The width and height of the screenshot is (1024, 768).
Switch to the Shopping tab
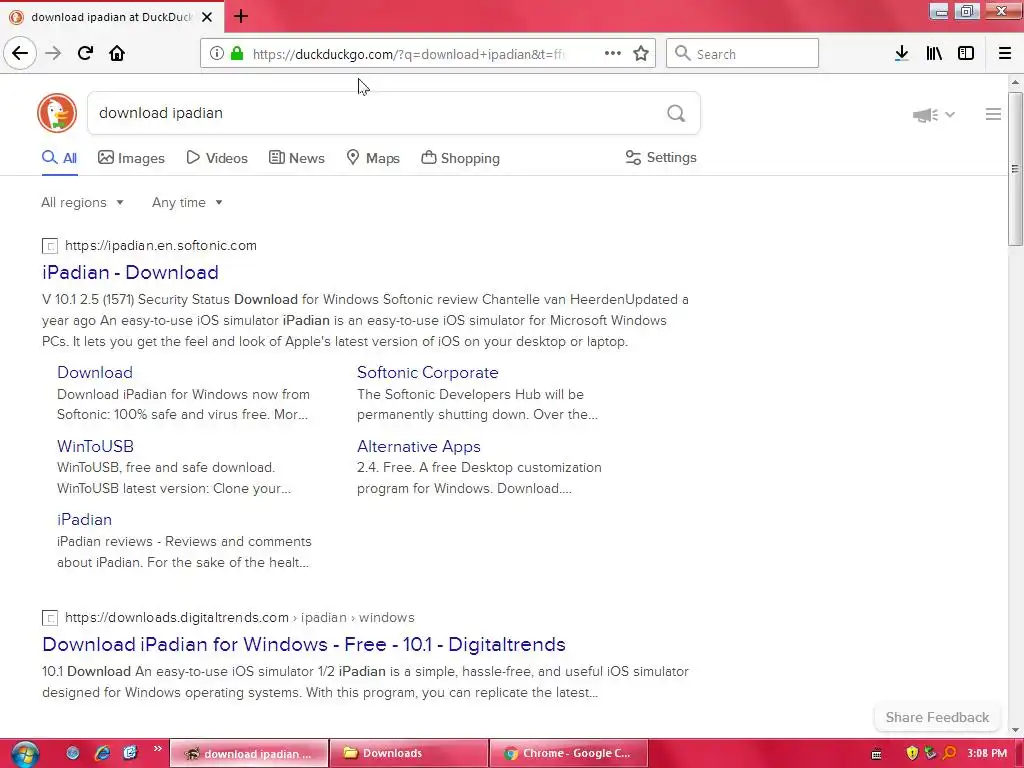coord(460,158)
